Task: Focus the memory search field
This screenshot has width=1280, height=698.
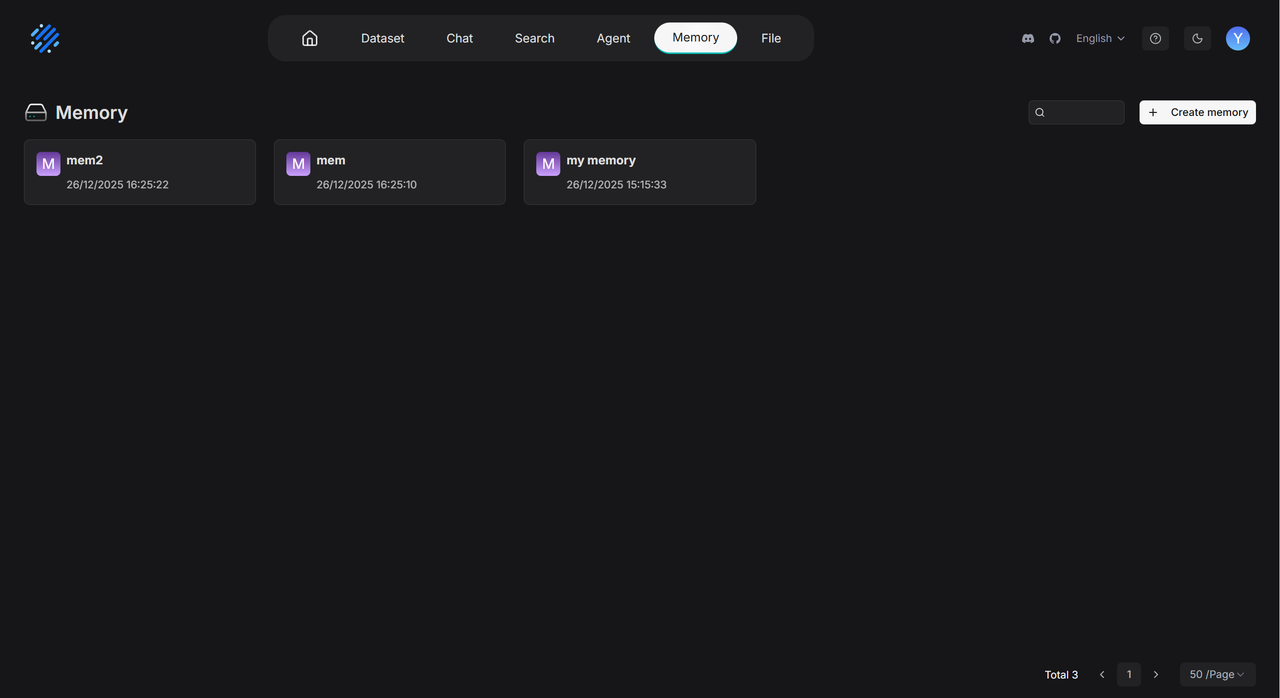Action: [x=1084, y=112]
